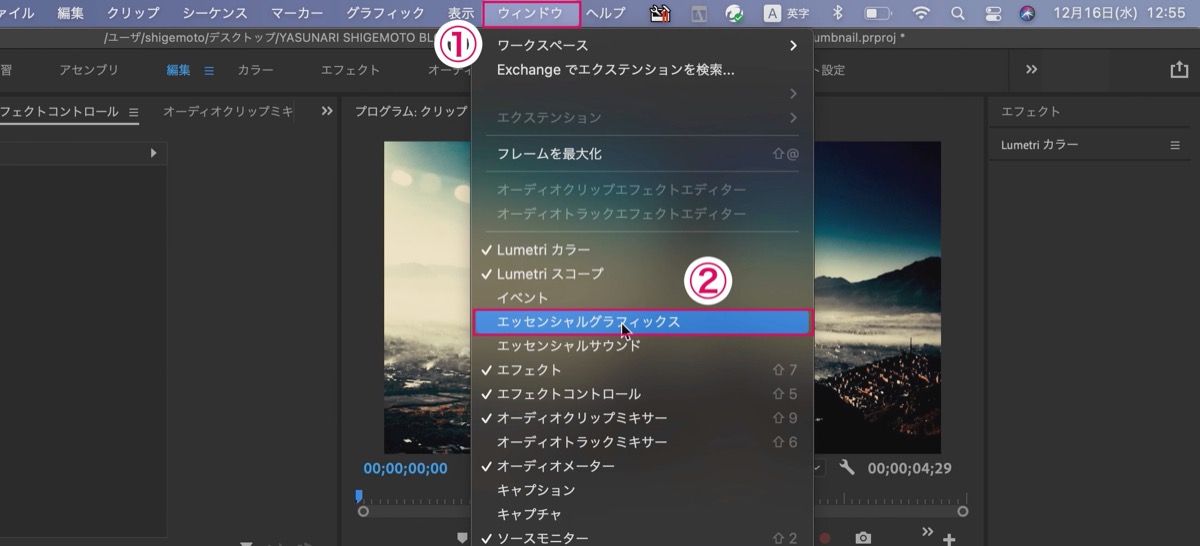Open the クリップ menu
Screen dimensions: 1200x546
point(133,14)
